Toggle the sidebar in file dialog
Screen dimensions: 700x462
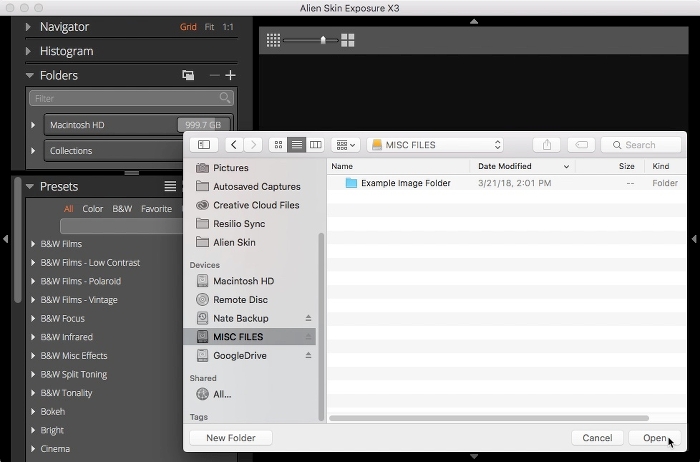[204, 145]
